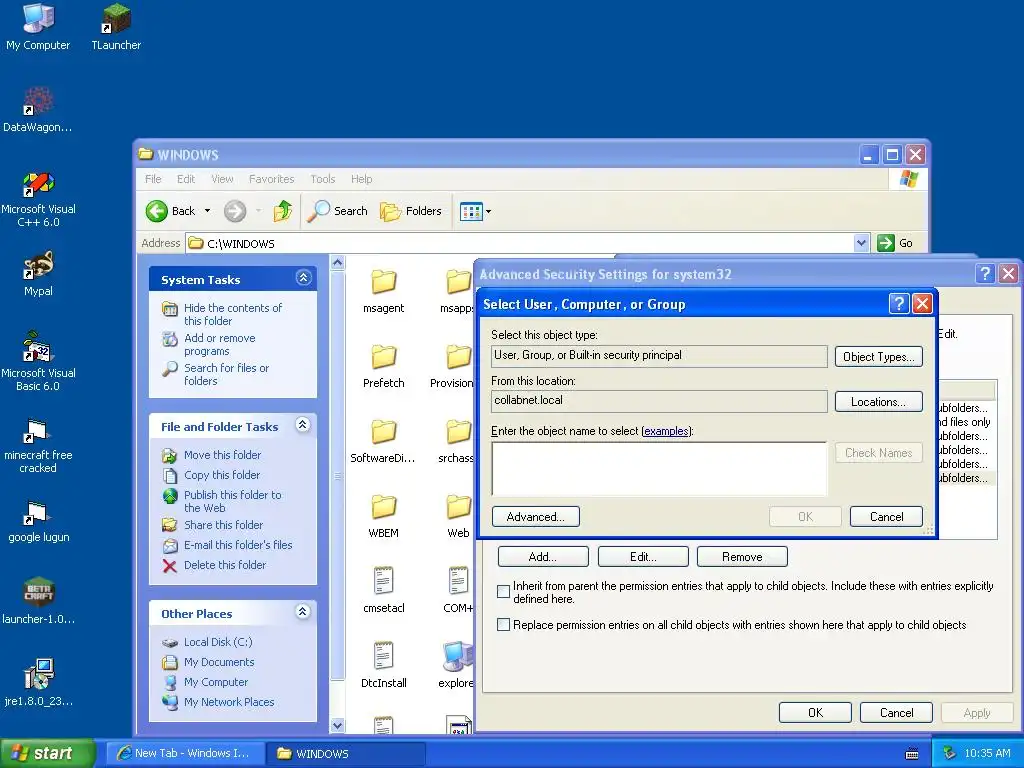The image size is (1024, 768).
Task: Click Hide the contents of this folder
Action: coord(232,314)
